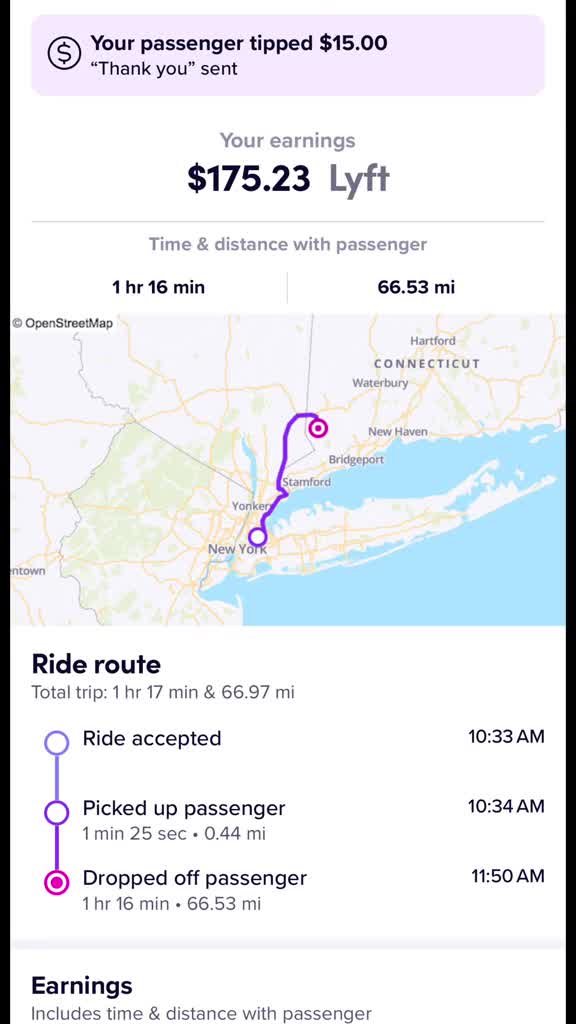The width and height of the screenshot is (576, 1024).
Task: Select the 1 hr 16 min duration
Action: click(x=159, y=287)
